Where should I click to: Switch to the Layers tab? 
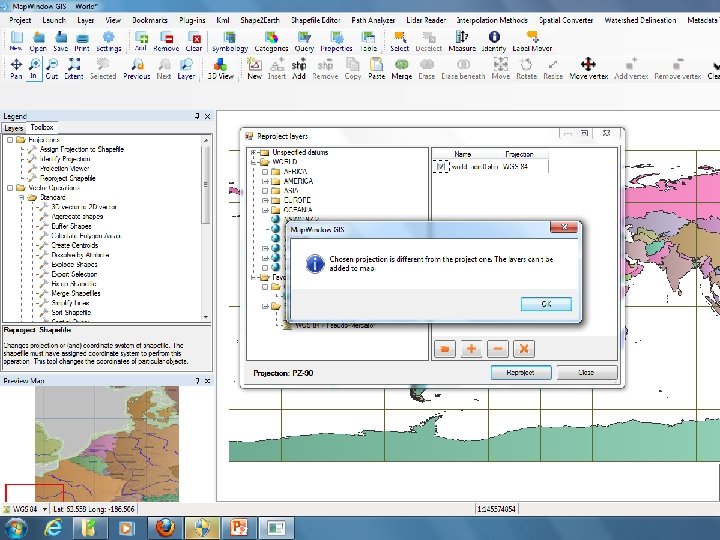(x=14, y=128)
